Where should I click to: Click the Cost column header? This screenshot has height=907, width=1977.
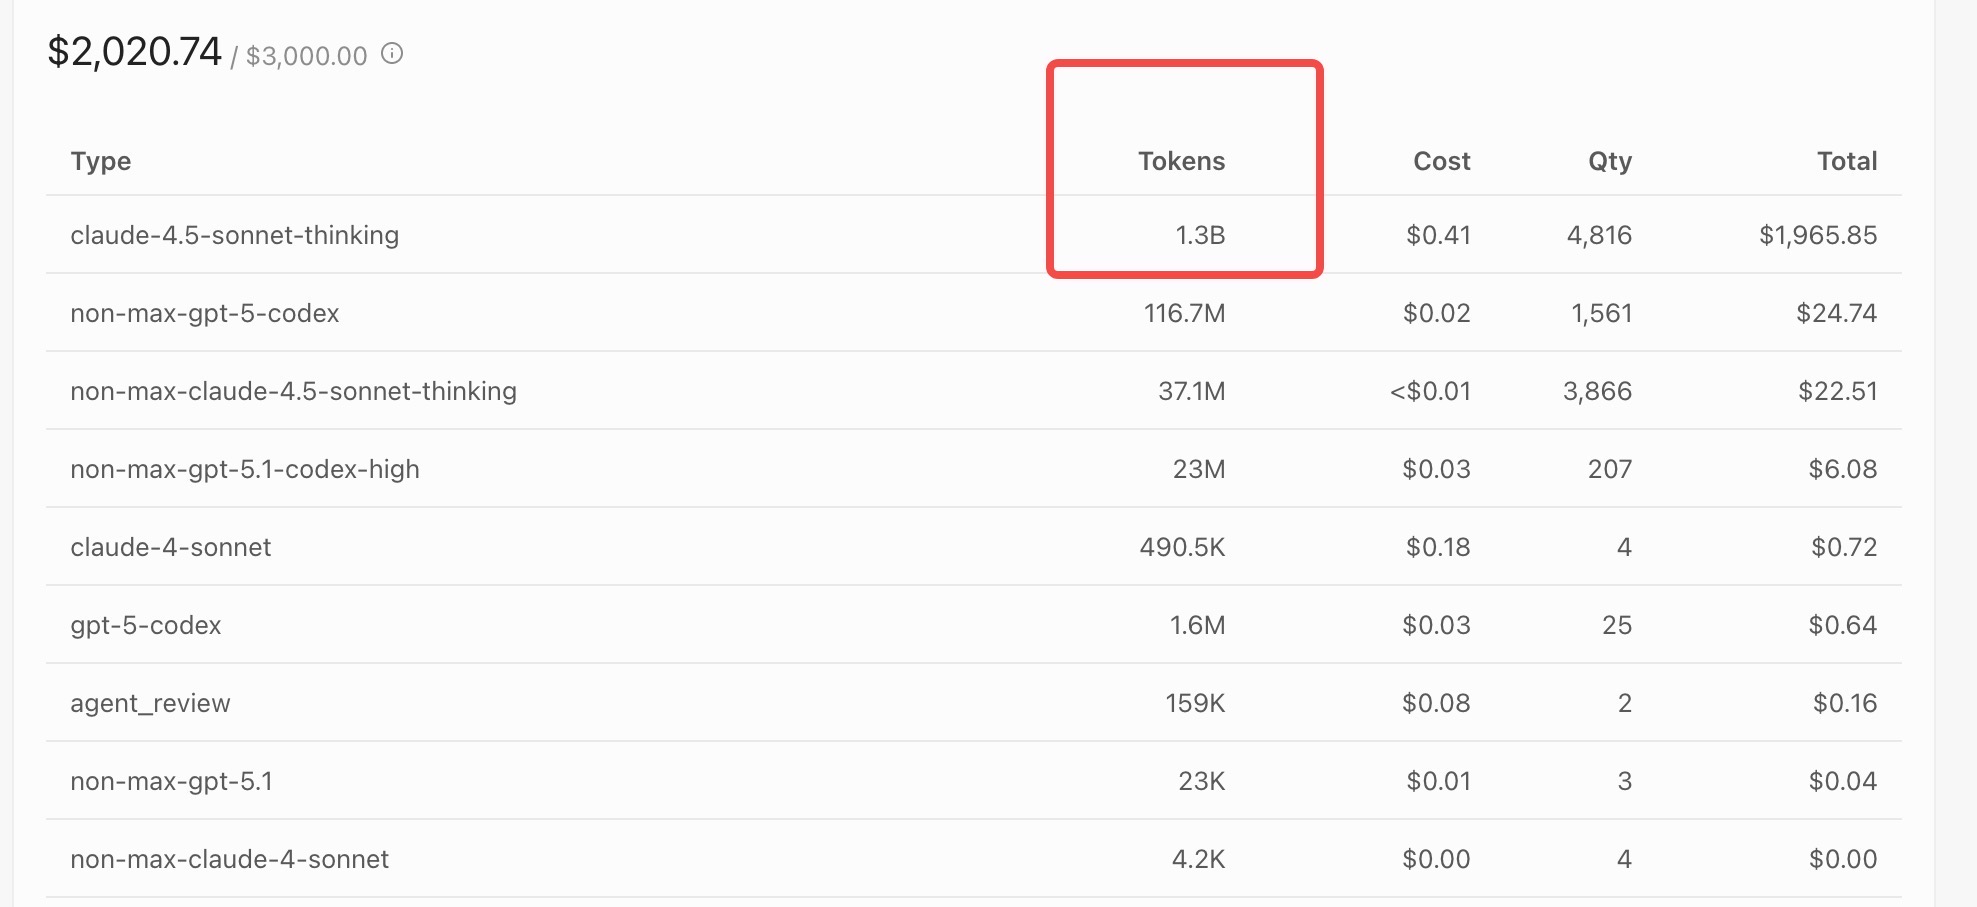coord(1441,161)
